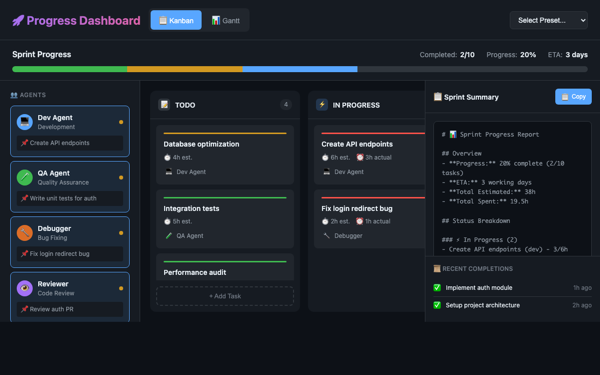Click the ETA 3 days stat
Image resolution: width=600 pixels, height=375 pixels.
coord(567,55)
